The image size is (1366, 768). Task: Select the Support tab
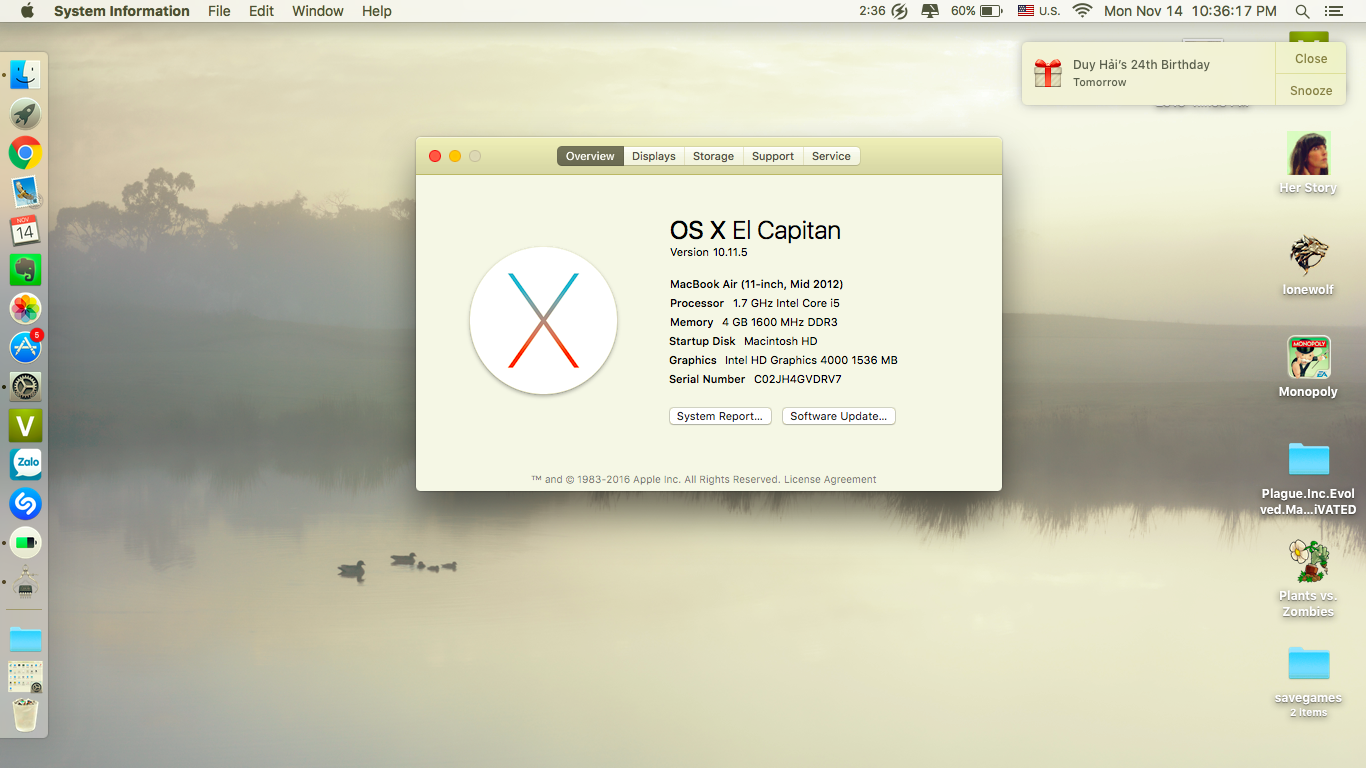773,156
